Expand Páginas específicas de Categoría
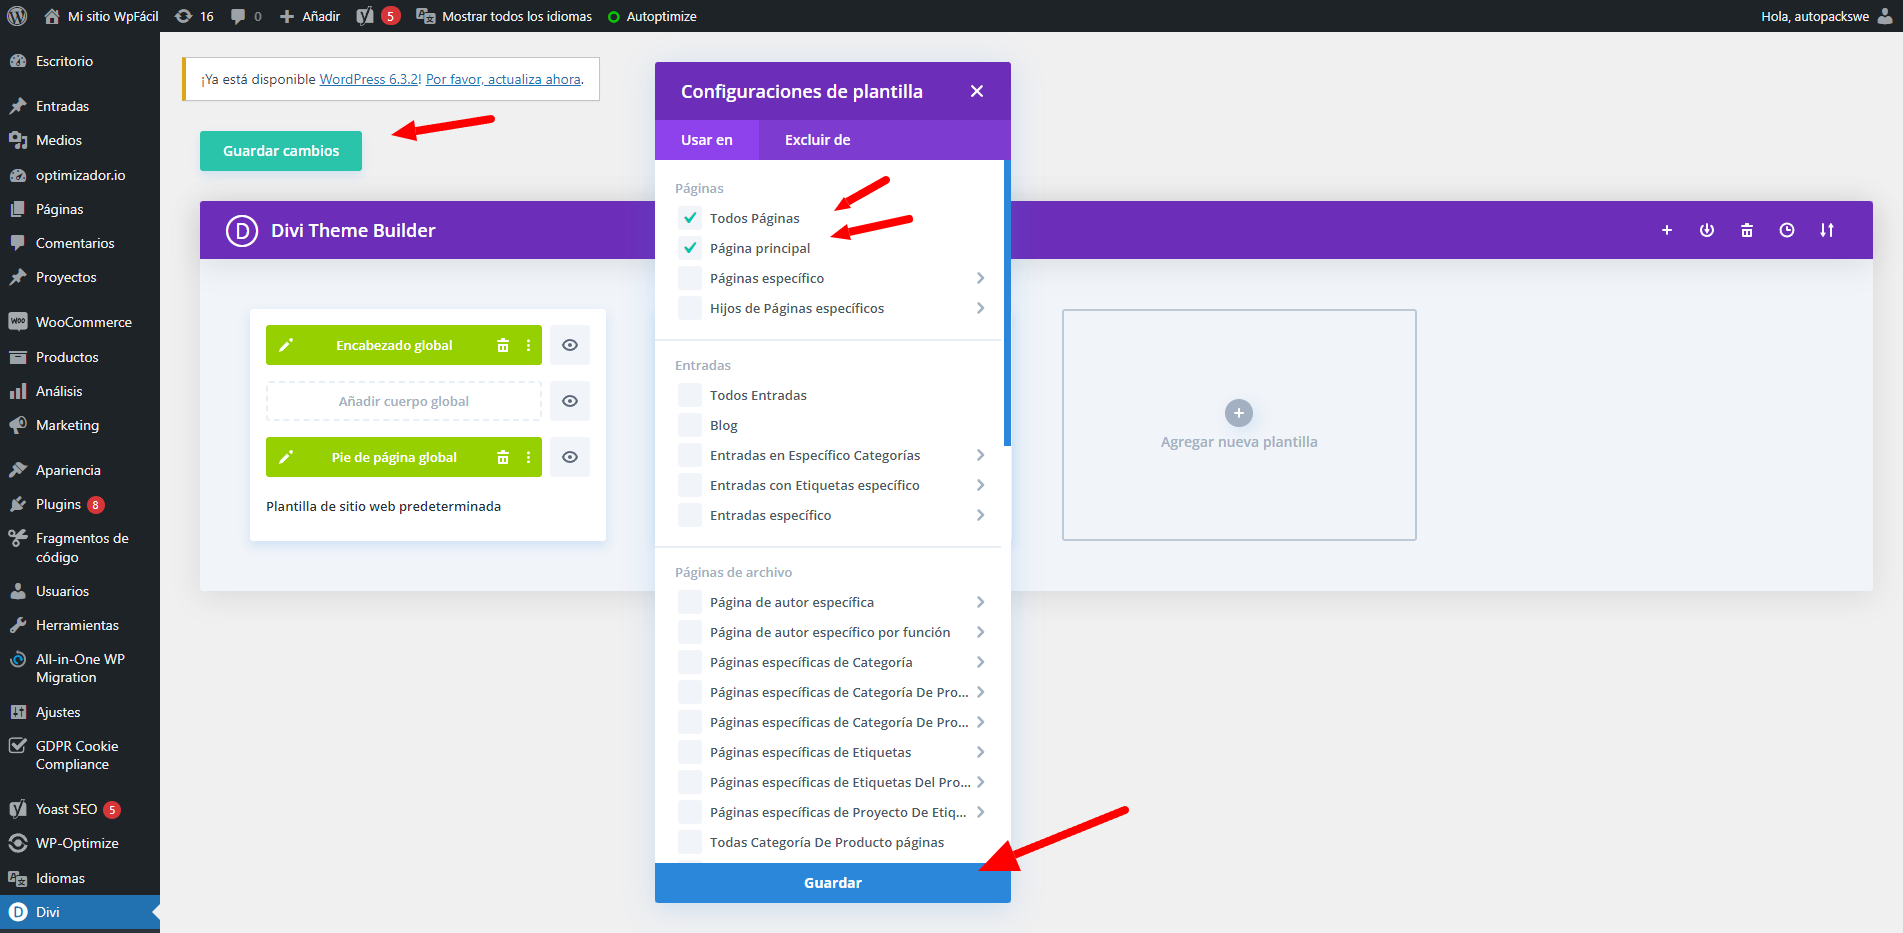This screenshot has width=1903, height=933. 980,662
